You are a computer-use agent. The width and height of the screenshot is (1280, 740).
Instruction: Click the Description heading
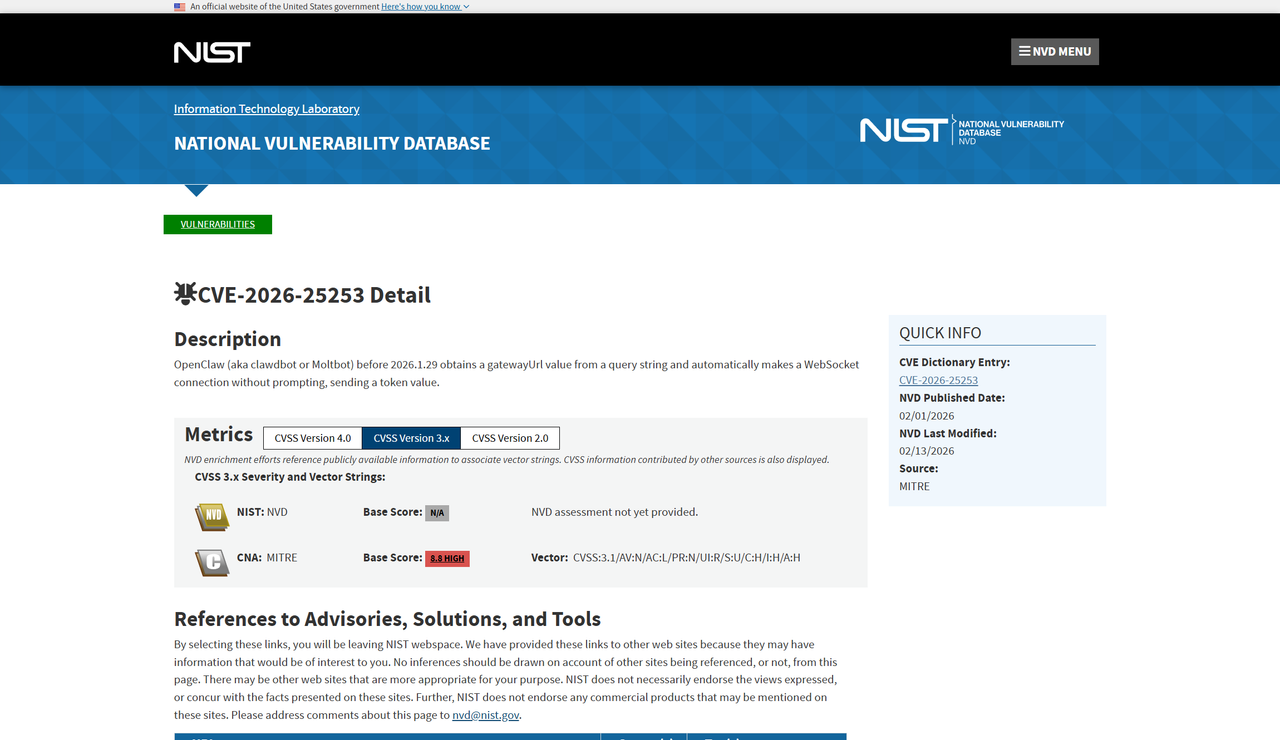tap(228, 339)
